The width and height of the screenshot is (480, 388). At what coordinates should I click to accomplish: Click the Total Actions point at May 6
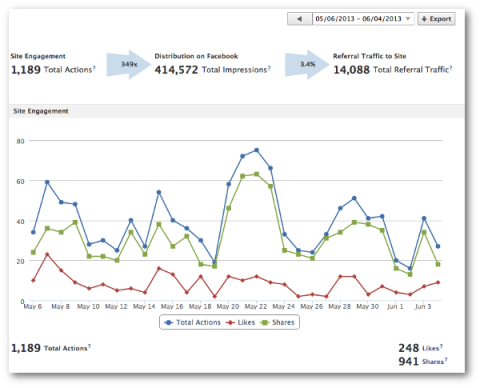tap(33, 232)
